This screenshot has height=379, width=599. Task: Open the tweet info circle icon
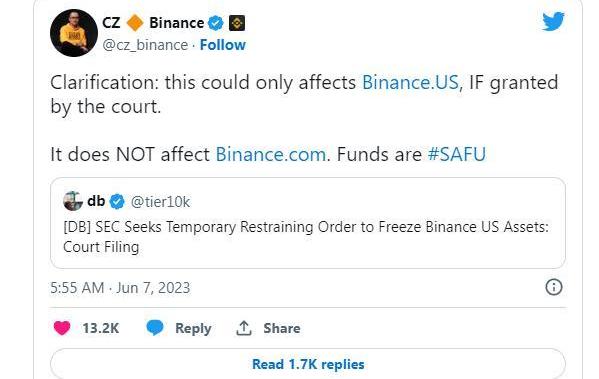click(554, 287)
